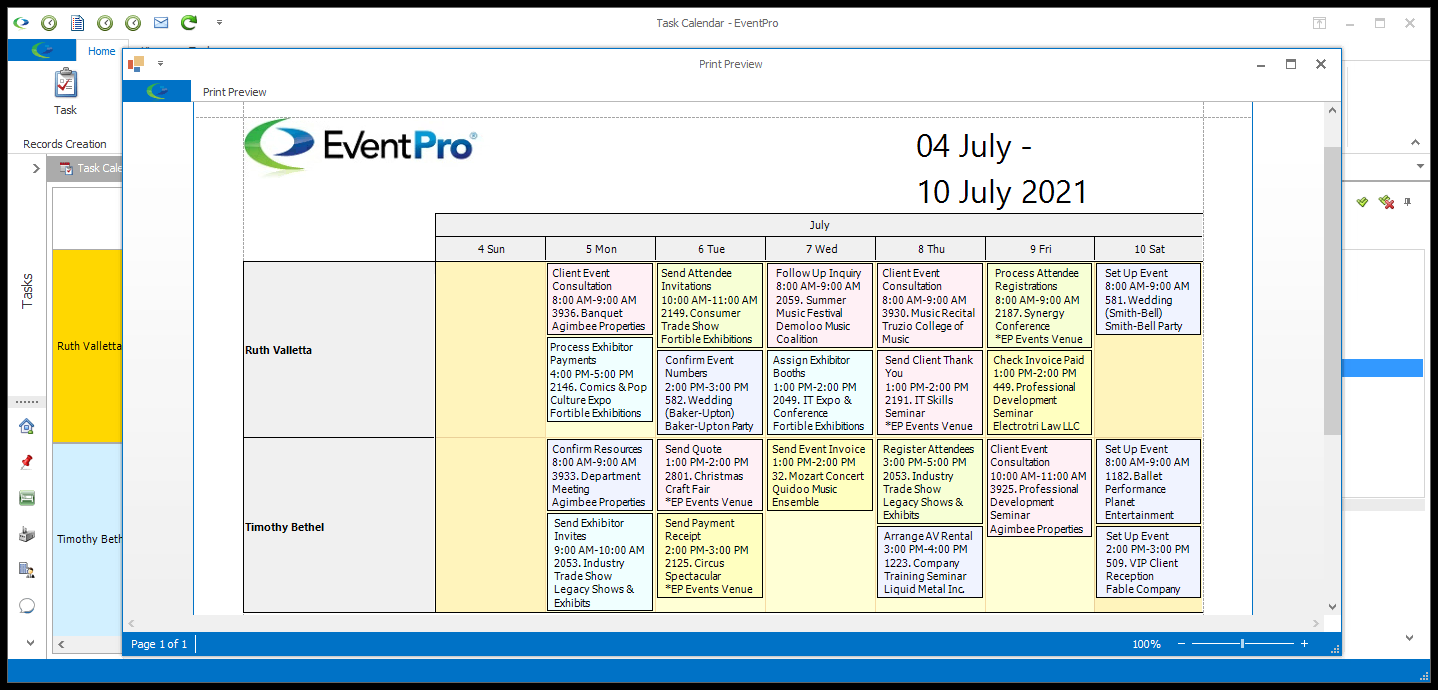Toggle the small pin icon on side panel
Viewport: 1438px width, 690px height.
[1408, 202]
